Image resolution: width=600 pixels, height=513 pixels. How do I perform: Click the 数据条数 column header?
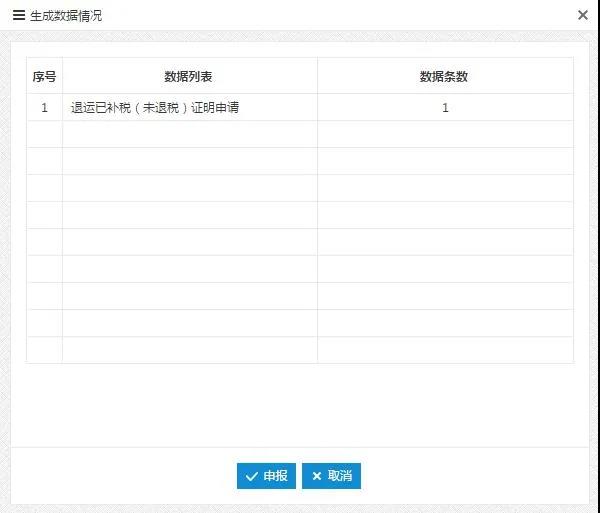[444, 77]
